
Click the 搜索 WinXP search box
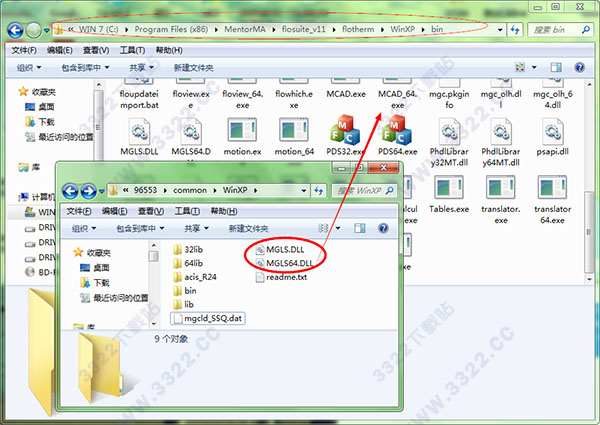pos(364,190)
